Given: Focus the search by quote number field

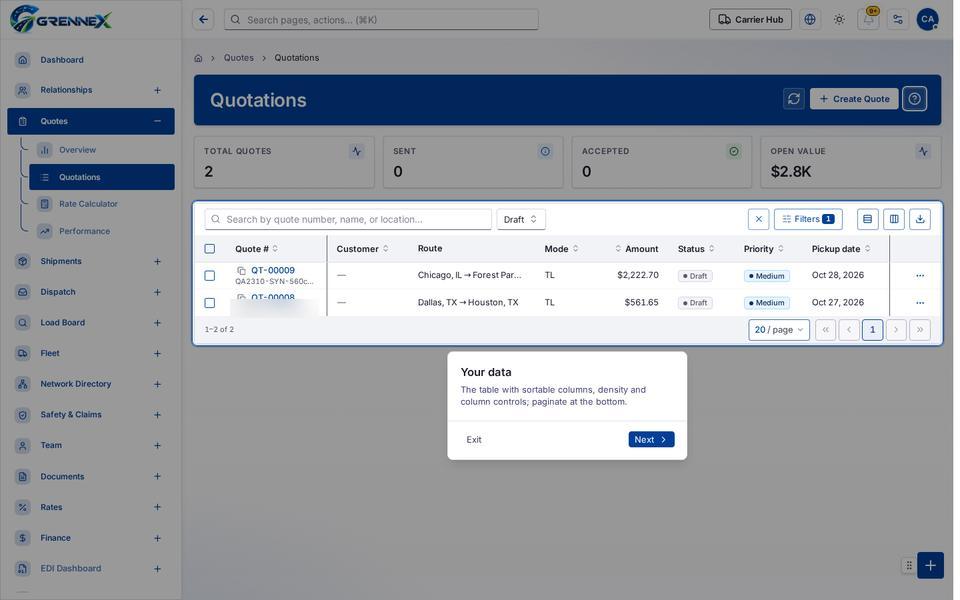Looking at the screenshot, I should pos(348,219).
